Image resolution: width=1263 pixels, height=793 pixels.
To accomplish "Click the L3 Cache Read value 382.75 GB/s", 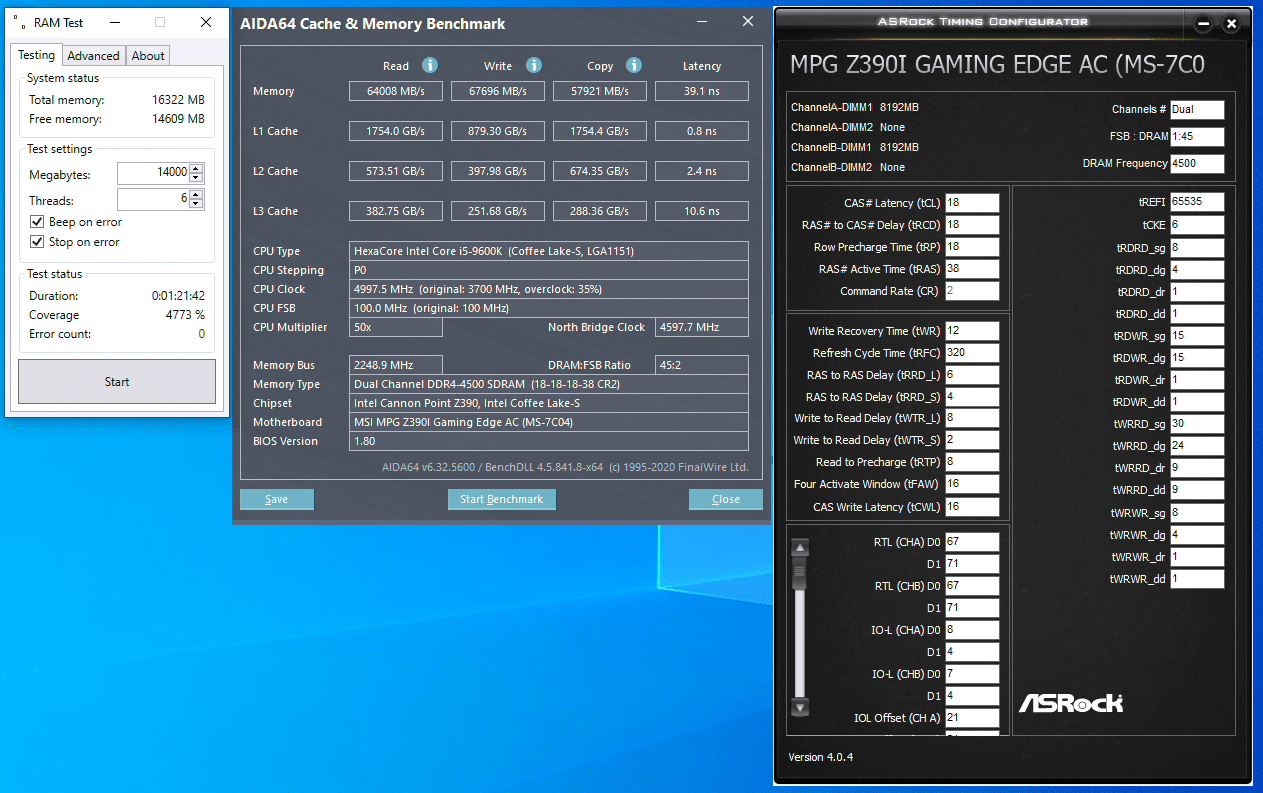I will 396,211.
